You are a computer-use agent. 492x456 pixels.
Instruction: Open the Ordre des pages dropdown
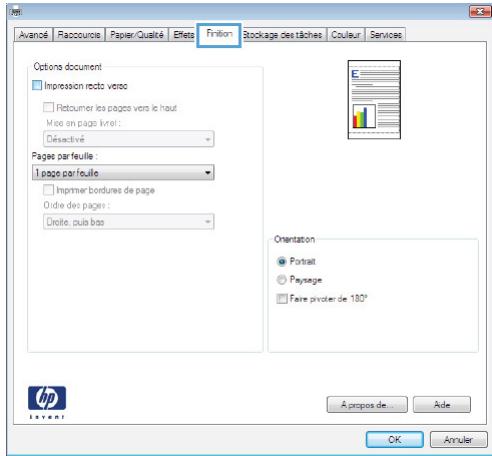(x=128, y=221)
